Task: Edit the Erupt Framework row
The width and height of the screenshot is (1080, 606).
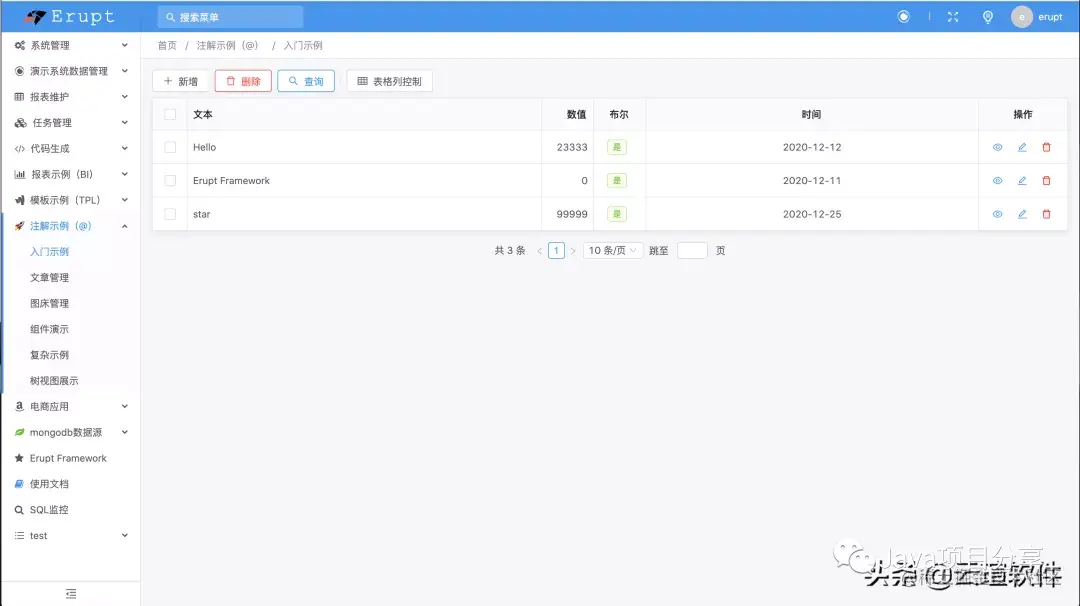Action: pyautogui.click(x=1022, y=180)
